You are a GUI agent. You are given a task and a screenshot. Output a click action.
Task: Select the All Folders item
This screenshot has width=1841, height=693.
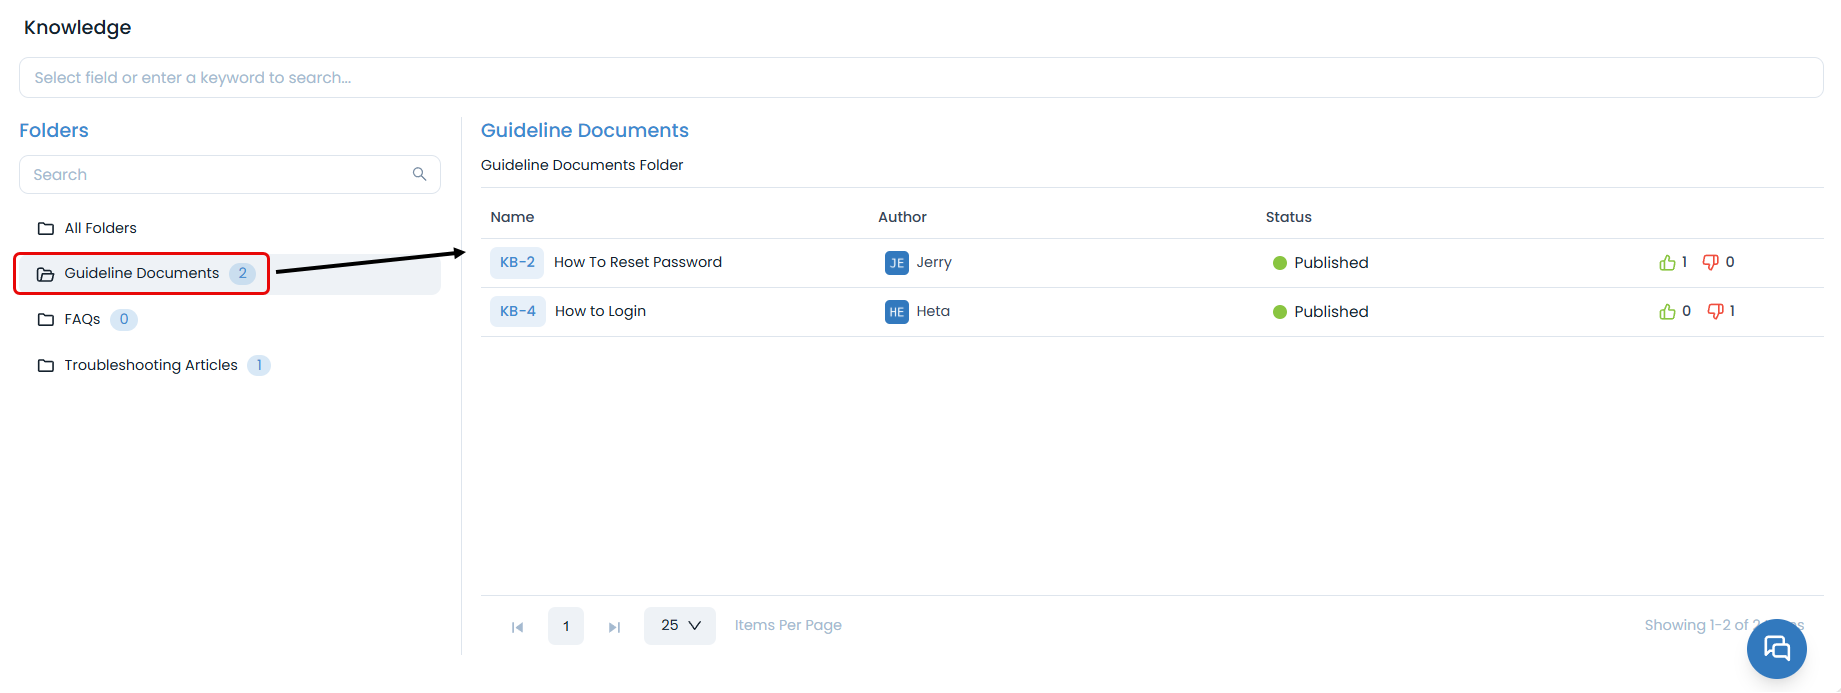pos(100,228)
